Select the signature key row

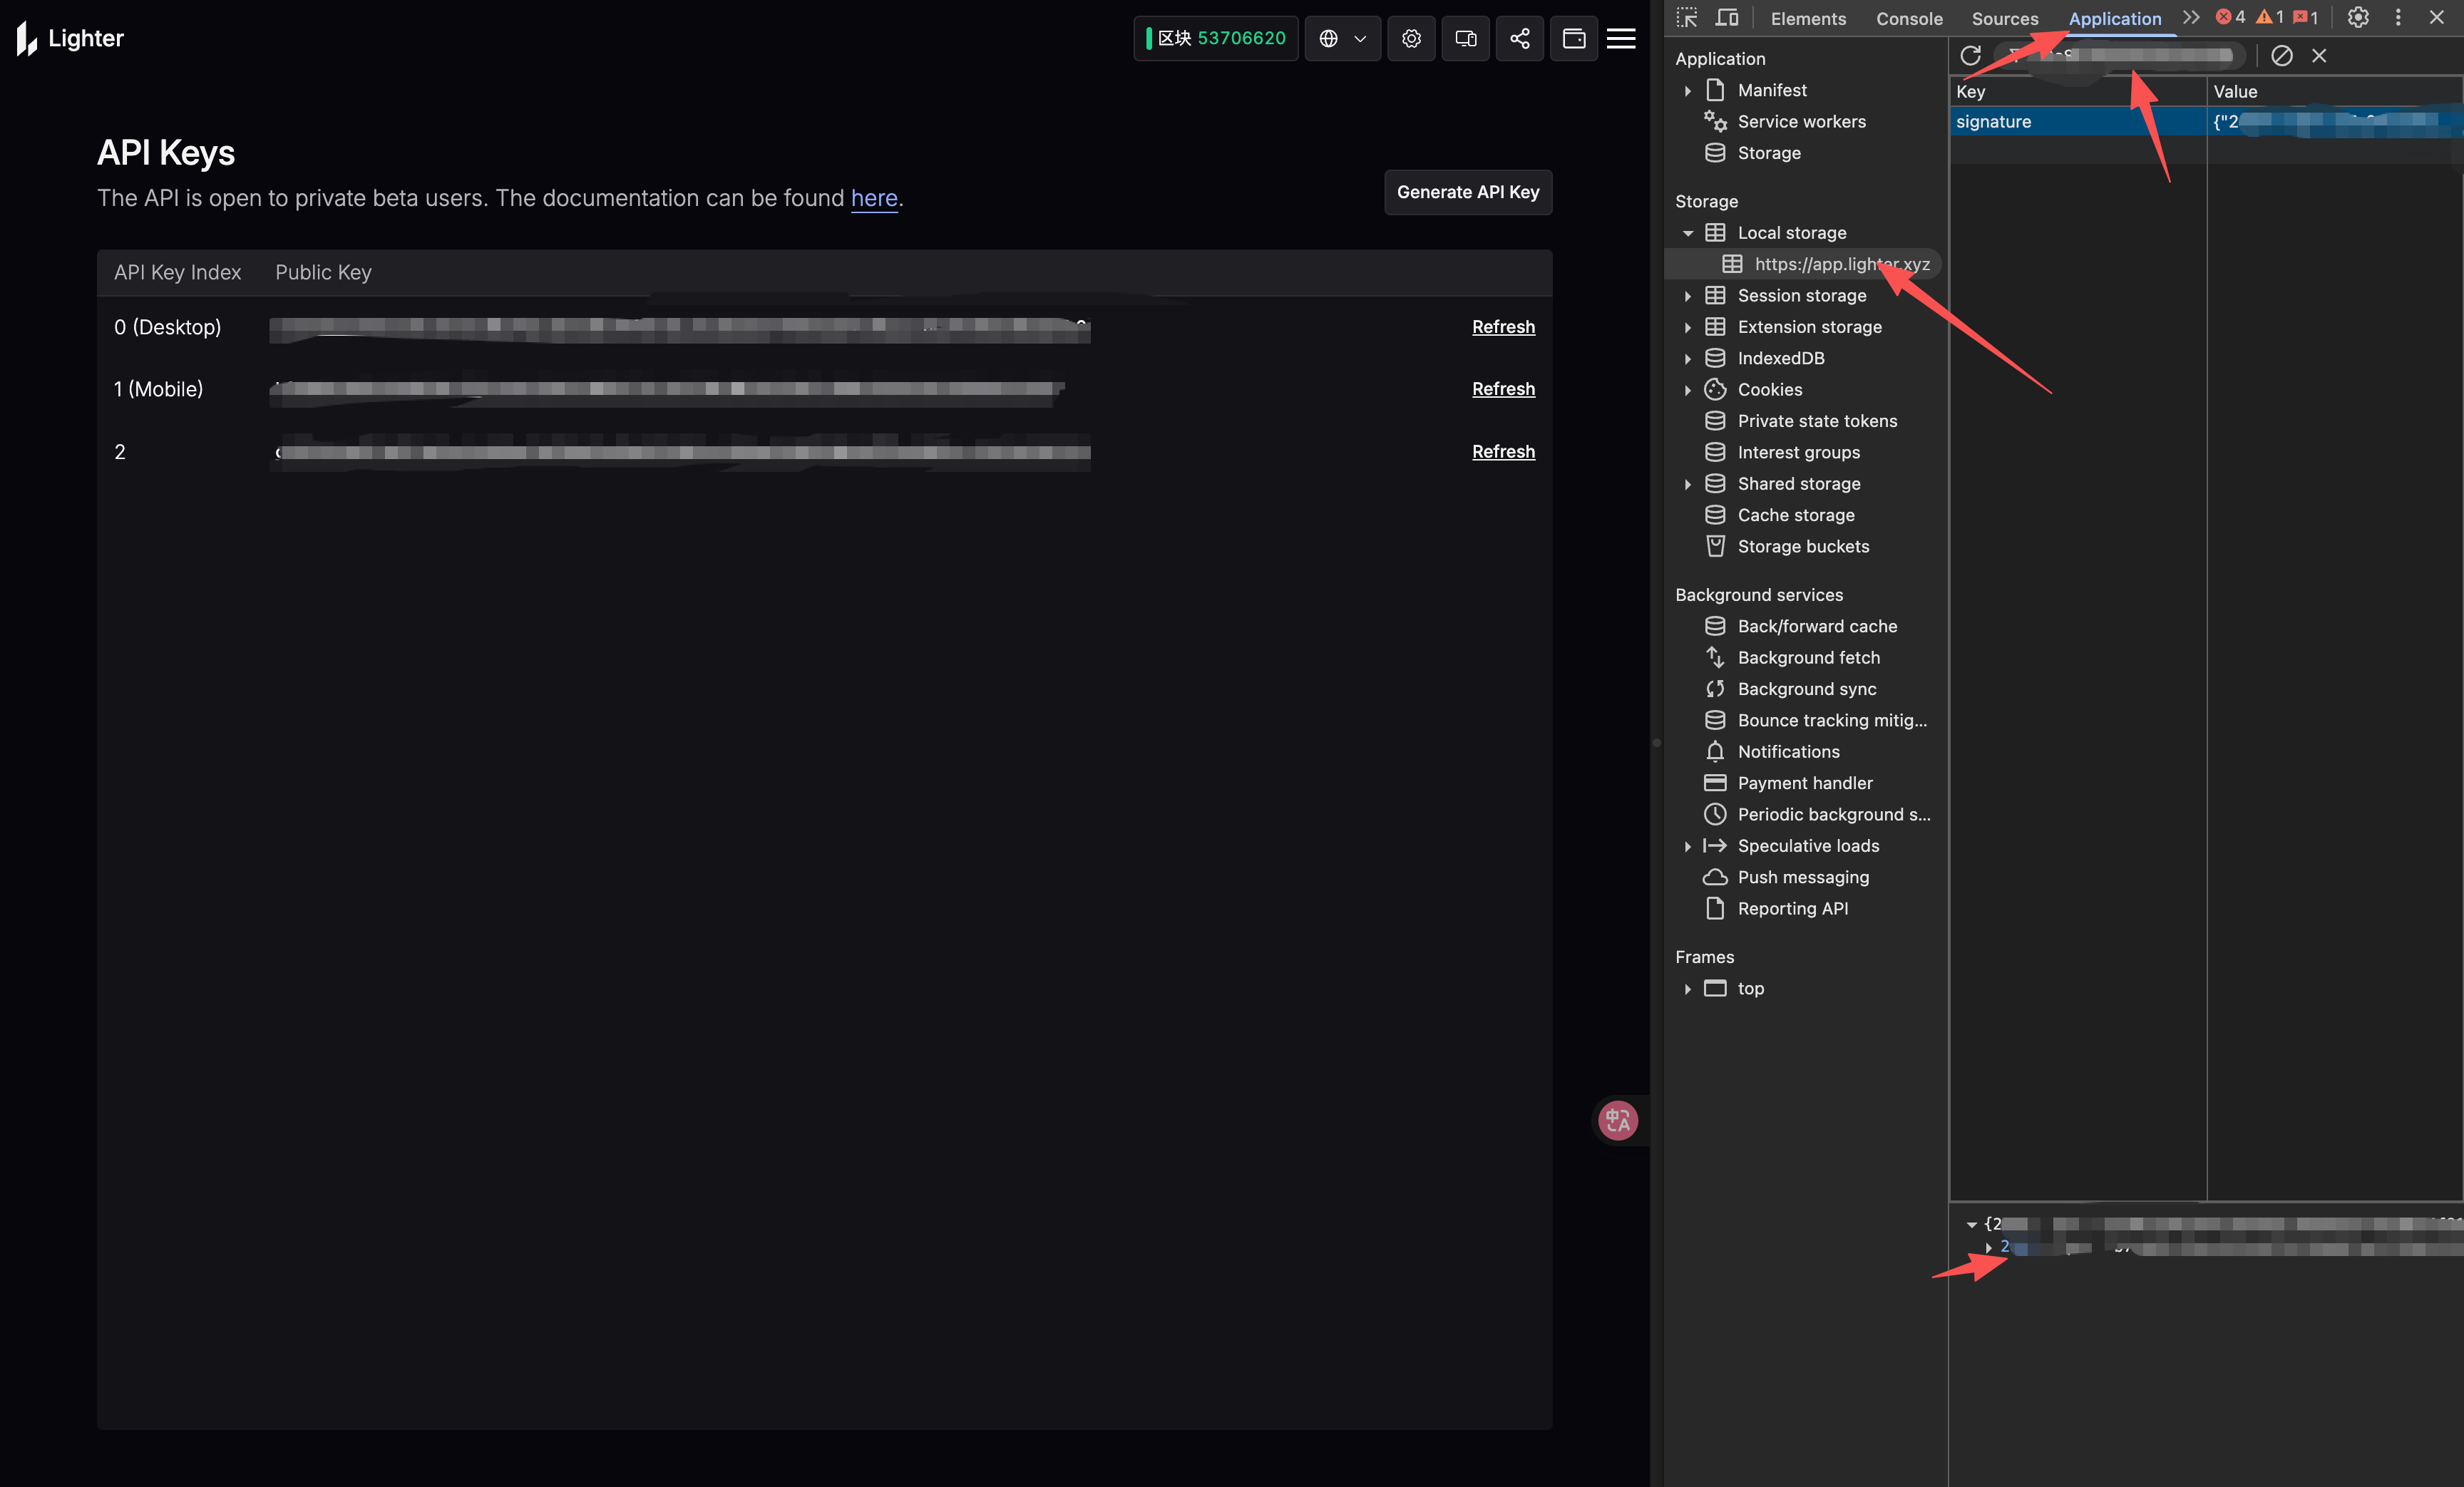coord(1994,122)
